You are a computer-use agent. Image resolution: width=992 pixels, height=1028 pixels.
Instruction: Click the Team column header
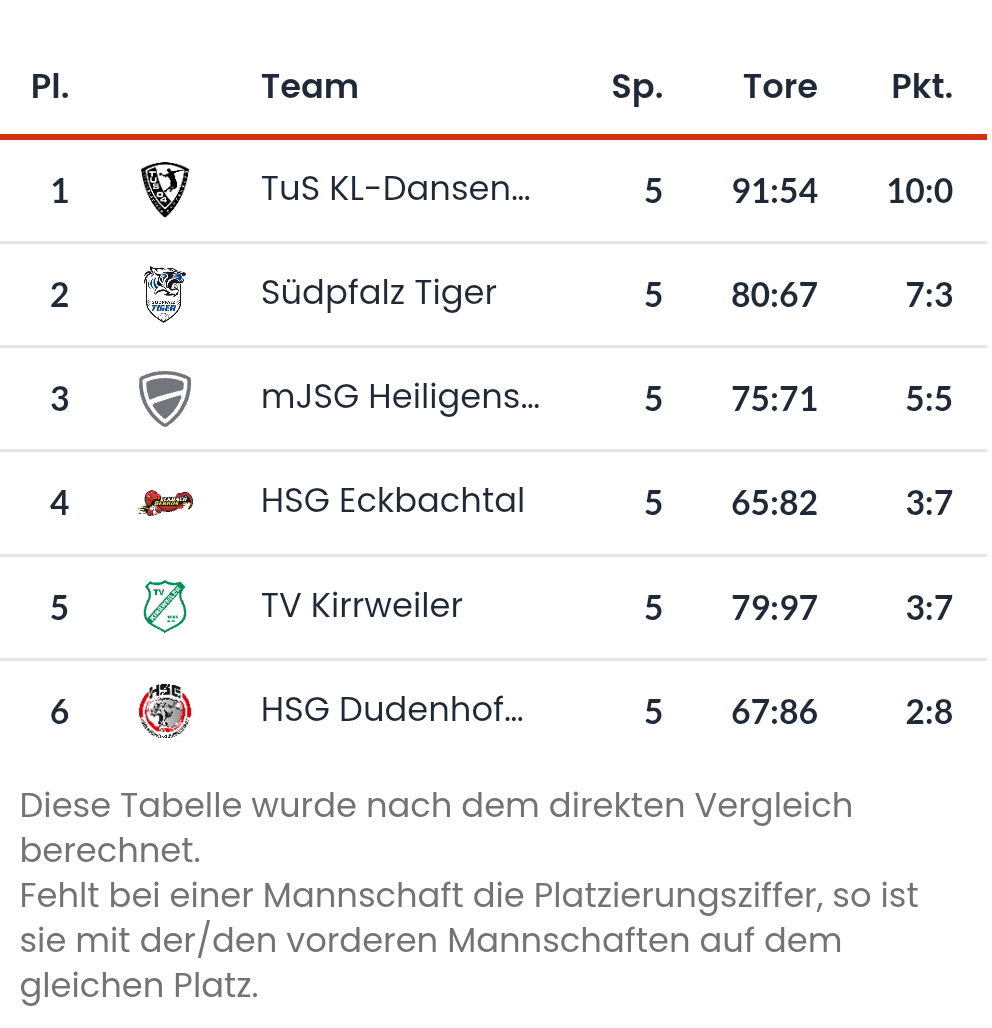click(x=309, y=87)
